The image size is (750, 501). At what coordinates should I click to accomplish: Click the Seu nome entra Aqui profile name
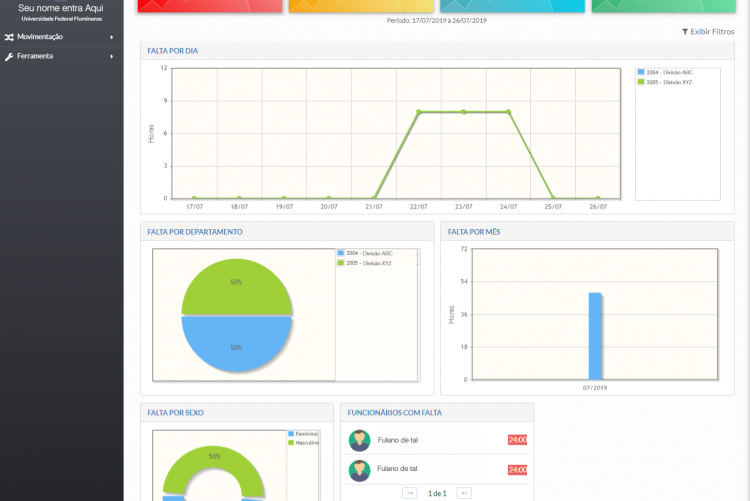(61, 8)
